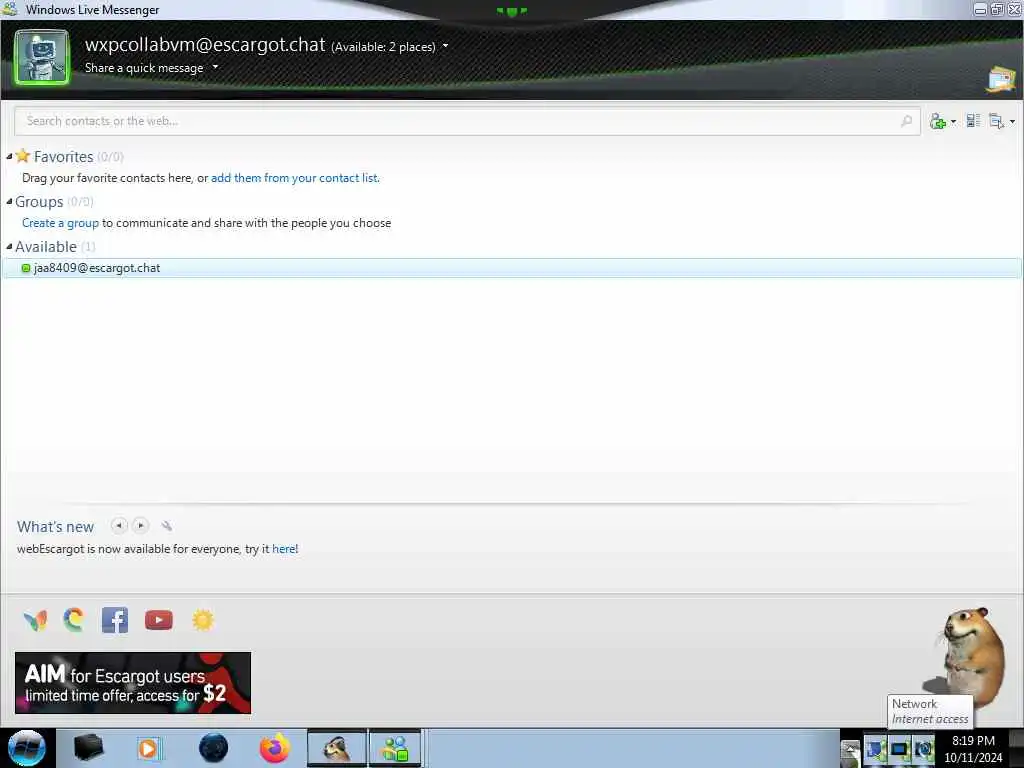Launch Windows Media Player from taskbar
The height and width of the screenshot is (768, 1024).
click(148, 748)
